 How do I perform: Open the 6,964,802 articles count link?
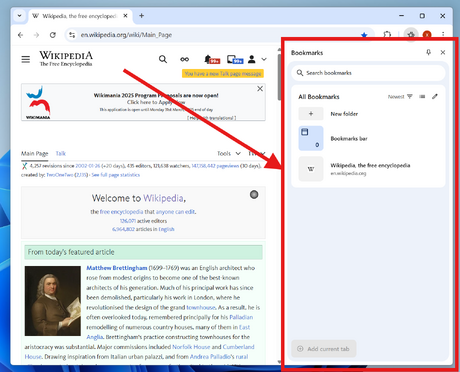click(123, 229)
